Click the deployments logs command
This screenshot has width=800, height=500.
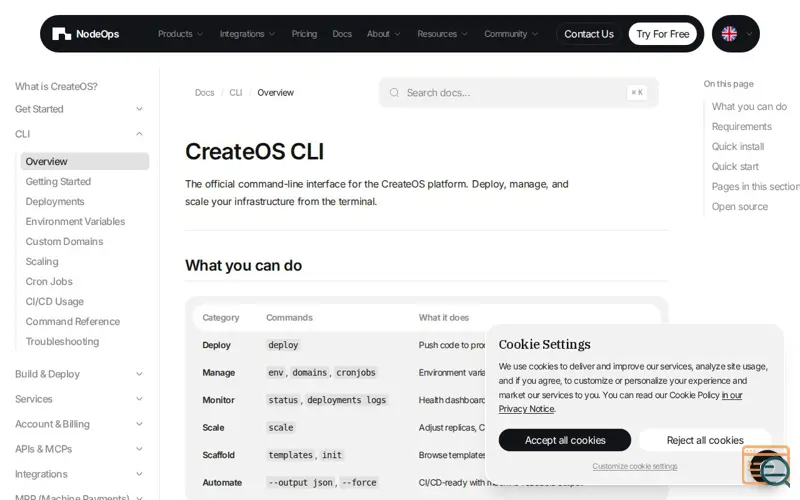pos(346,400)
